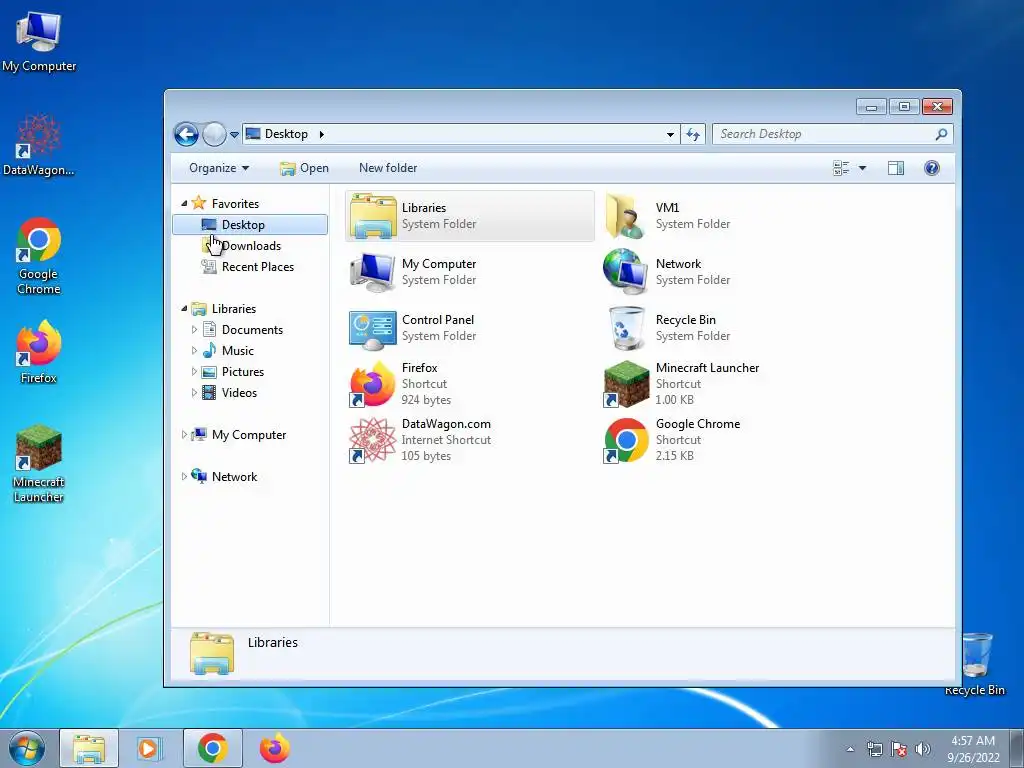Image resolution: width=1024 pixels, height=768 pixels.
Task: Open the address bar history dropdown
Action: pyautogui.click(x=670, y=135)
